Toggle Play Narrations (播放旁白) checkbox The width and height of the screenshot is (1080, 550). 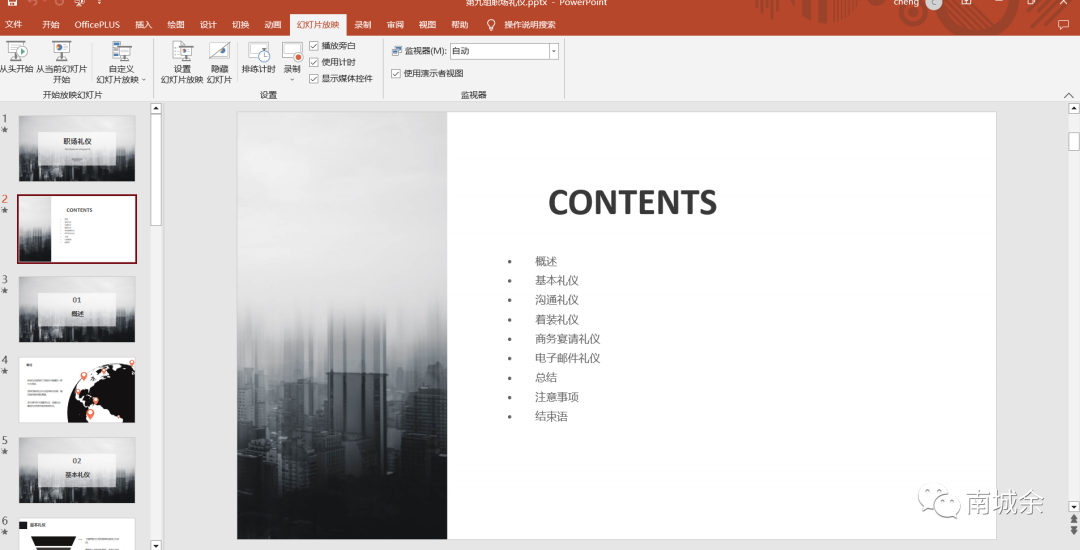[314, 46]
